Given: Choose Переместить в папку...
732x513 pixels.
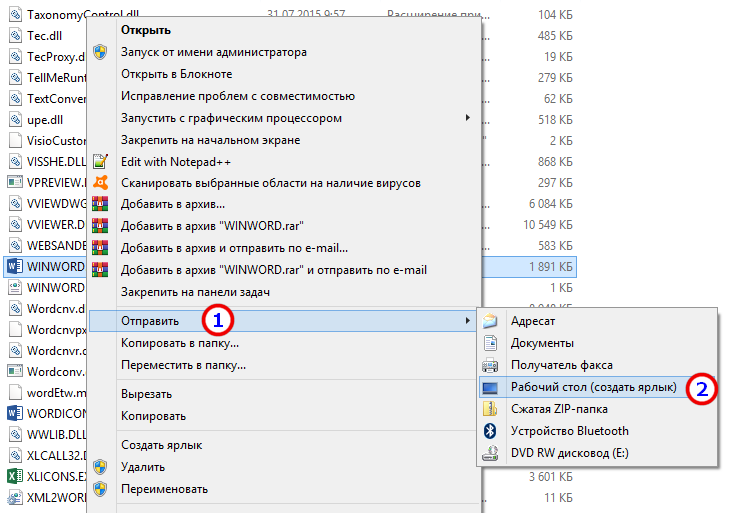Looking at the screenshot, I should click(183, 365).
